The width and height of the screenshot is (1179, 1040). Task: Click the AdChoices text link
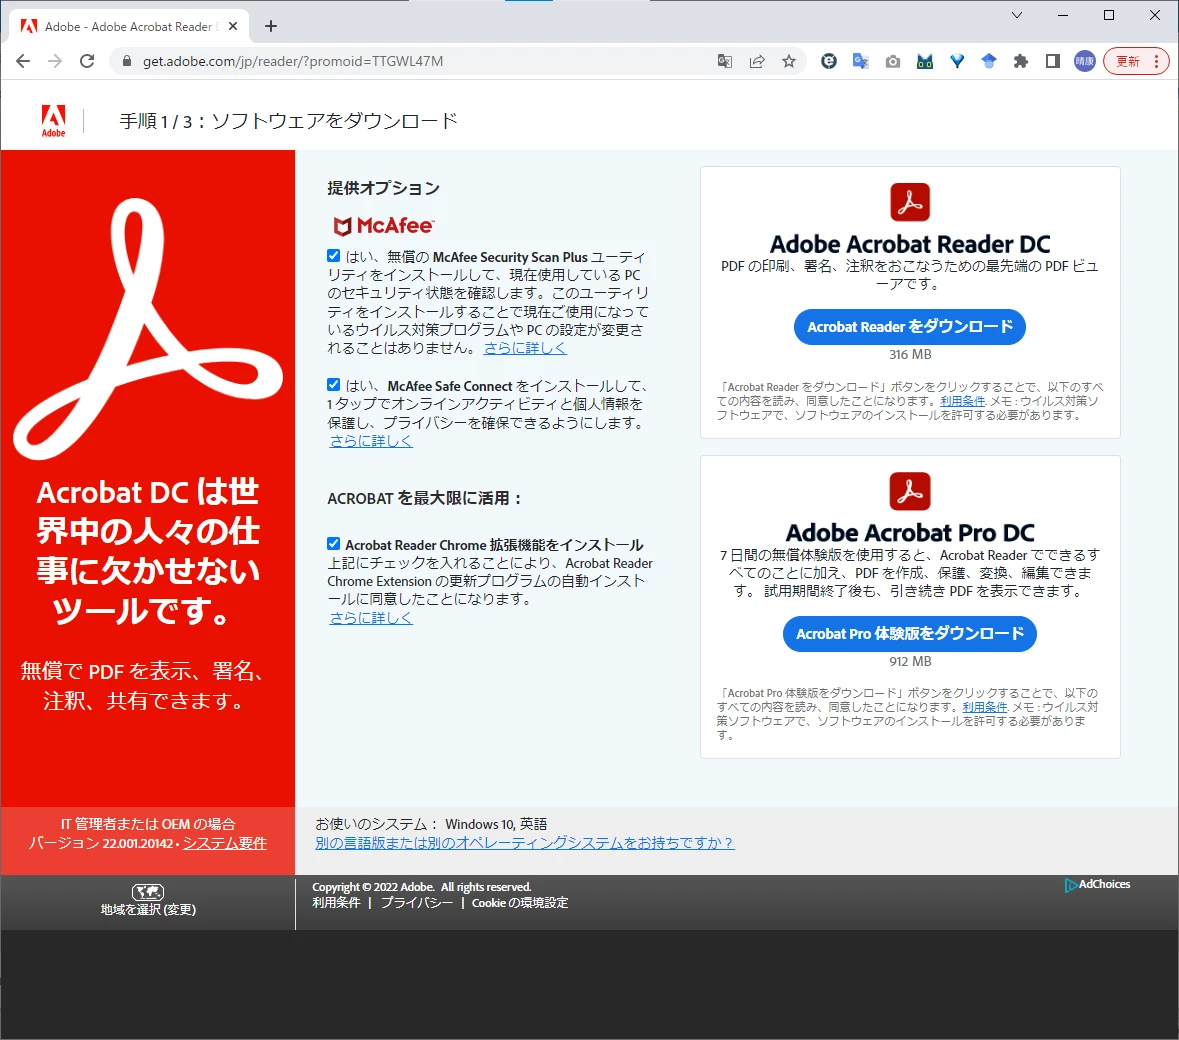point(1105,884)
